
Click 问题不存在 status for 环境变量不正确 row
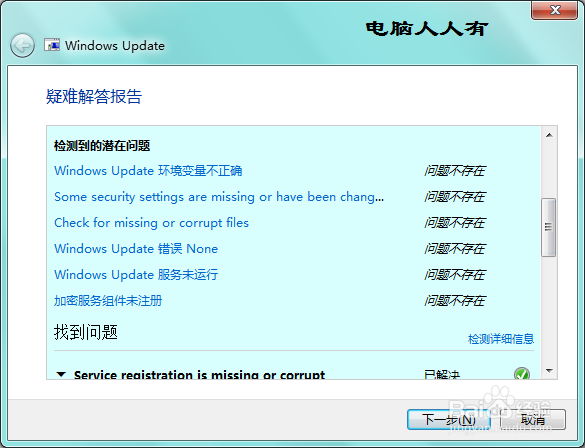(x=454, y=171)
